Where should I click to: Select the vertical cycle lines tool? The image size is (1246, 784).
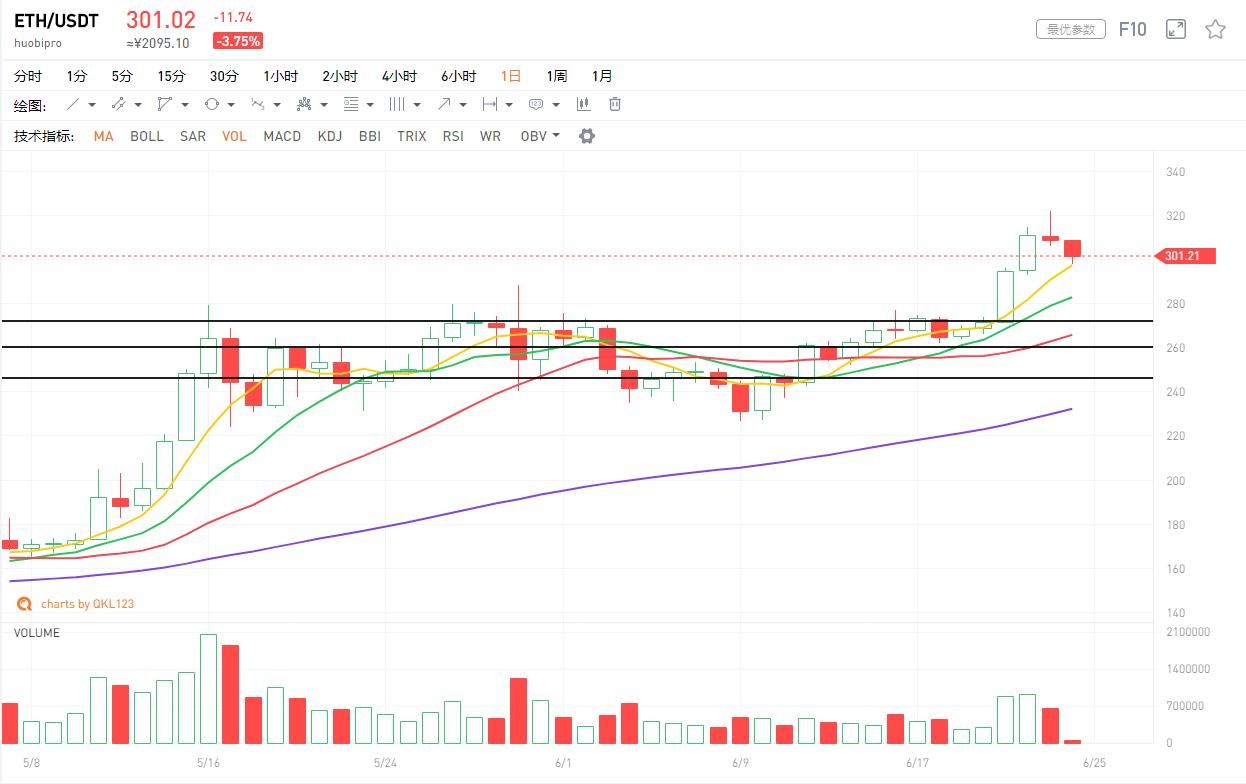pyautogui.click(x=397, y=105)
